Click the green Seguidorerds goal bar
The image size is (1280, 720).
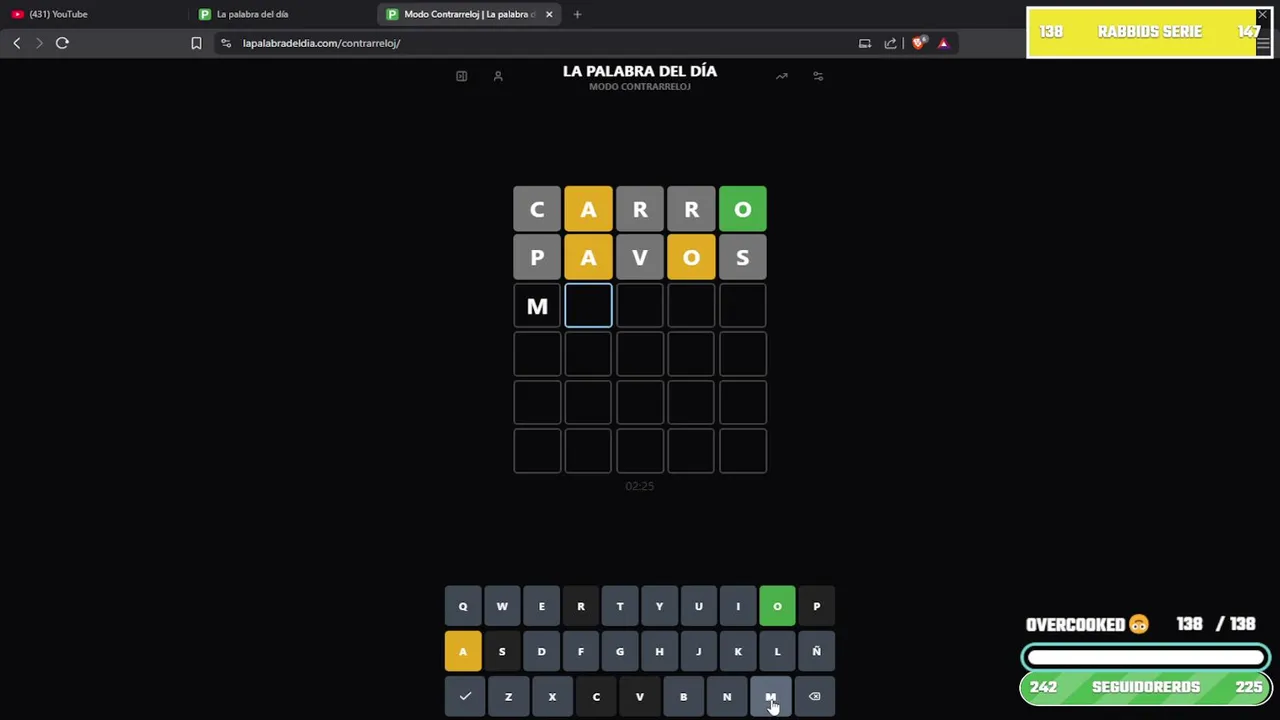(x=1146, y=687)
